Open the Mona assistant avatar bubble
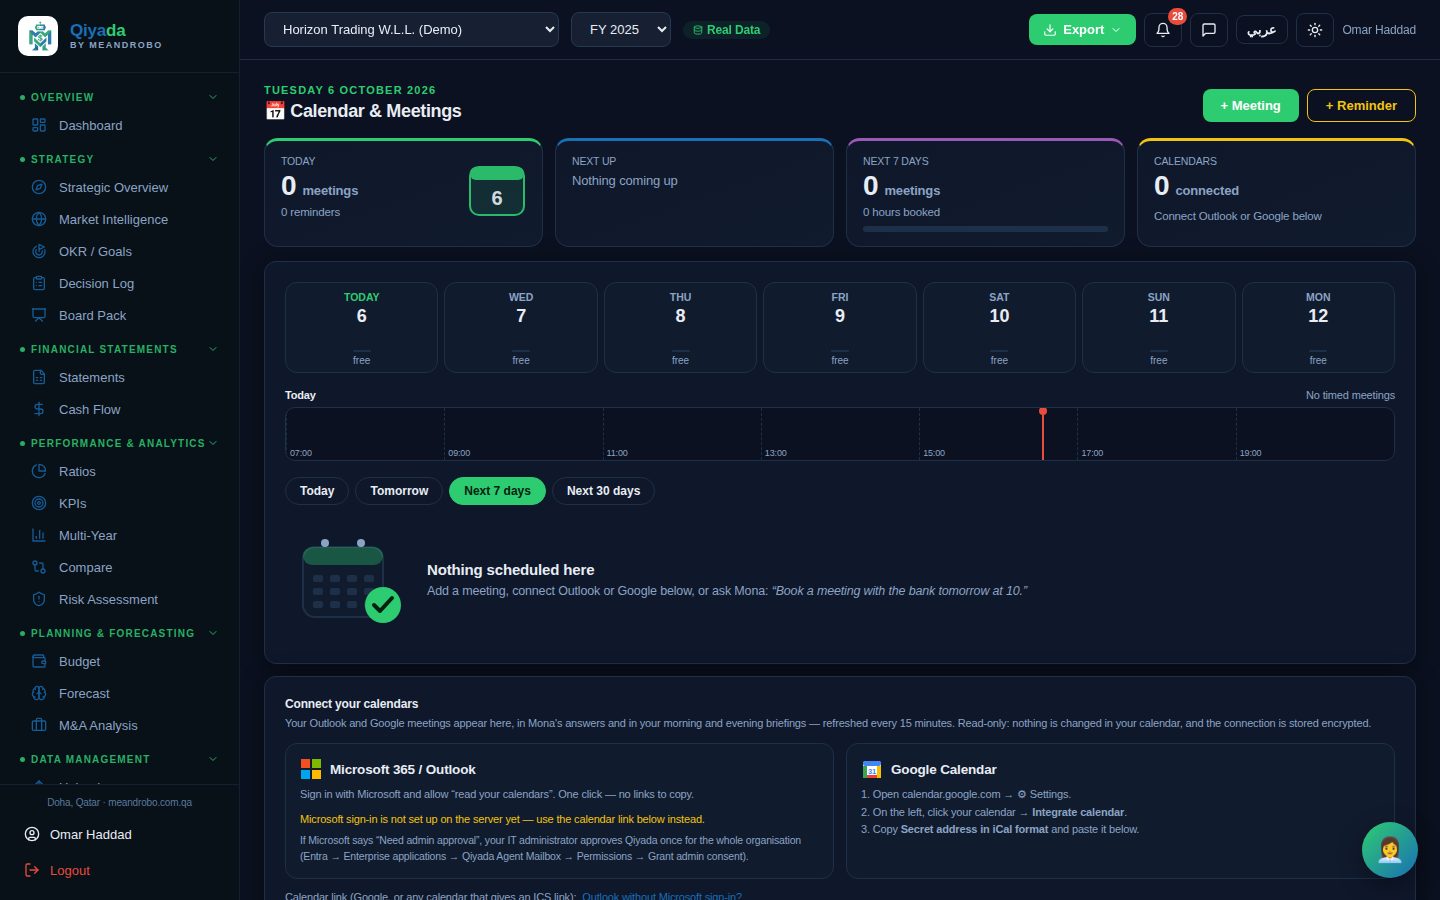Screen dimensions: 1440x900 pyautogui.click(x=1389, y=850)
